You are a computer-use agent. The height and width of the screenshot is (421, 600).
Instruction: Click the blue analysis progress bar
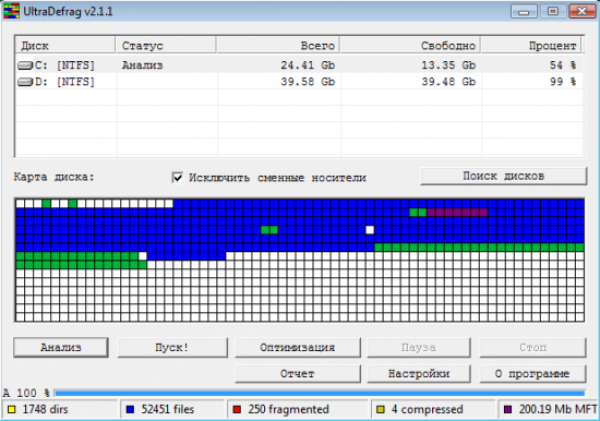click(320, 393)
